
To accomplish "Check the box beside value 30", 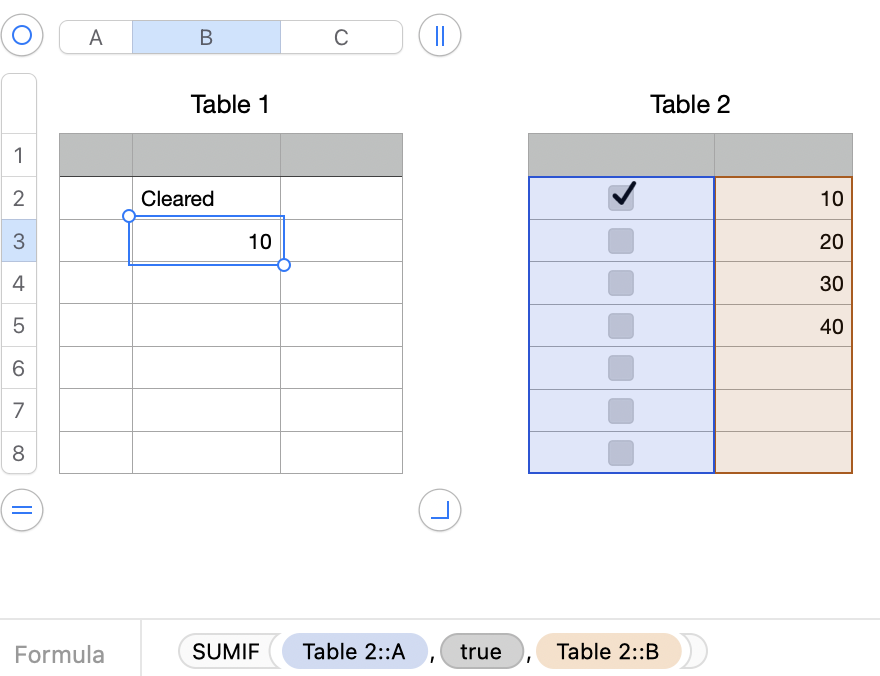I will pyautogui.click(x=621, y=283).
